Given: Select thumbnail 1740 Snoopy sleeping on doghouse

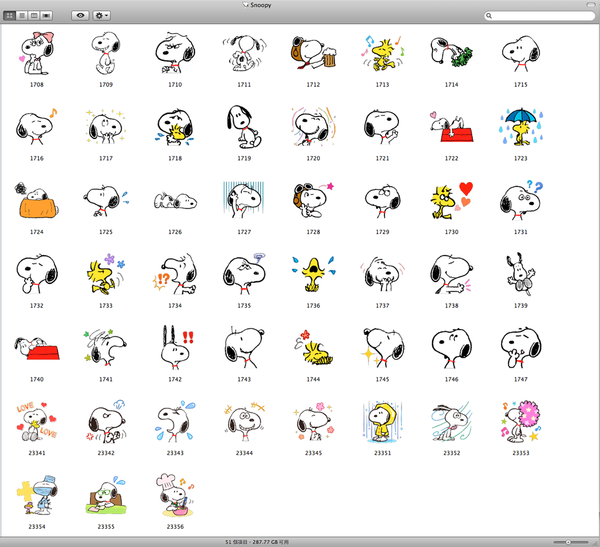Looking at the screenshot, I should (x=37, y=348).
